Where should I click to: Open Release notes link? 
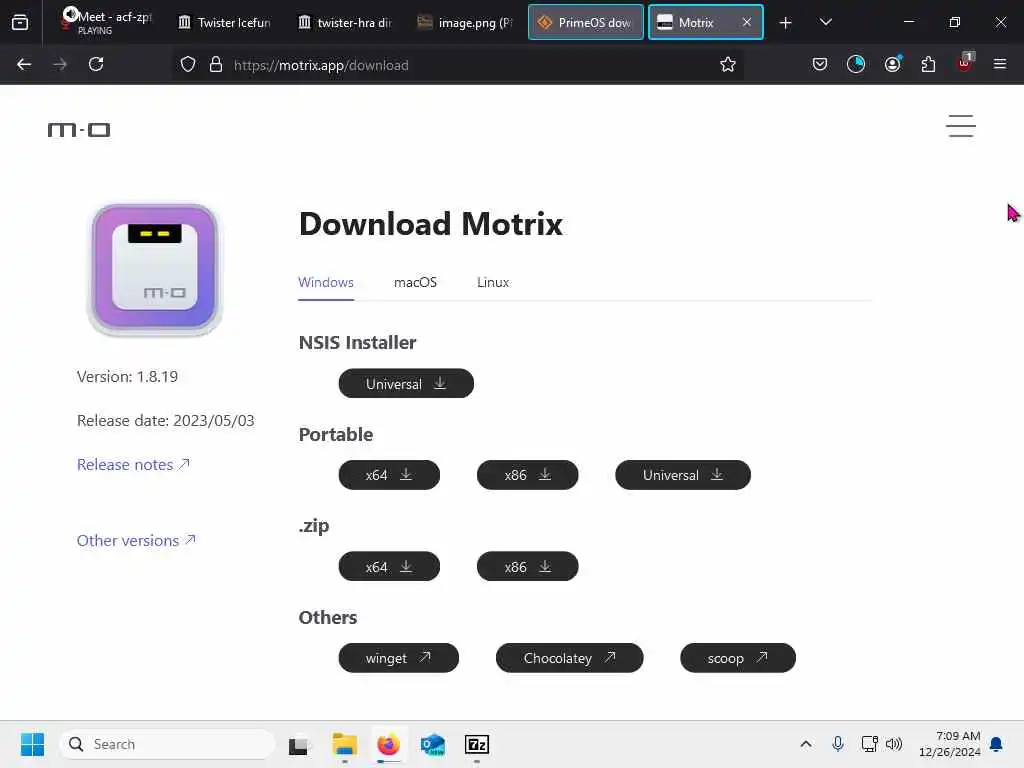(133, 464)
